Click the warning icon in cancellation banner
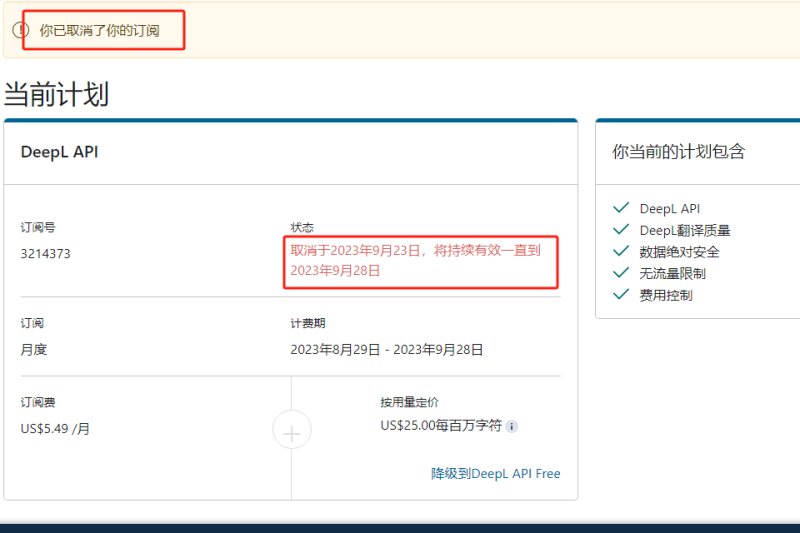 coord(20,30)
